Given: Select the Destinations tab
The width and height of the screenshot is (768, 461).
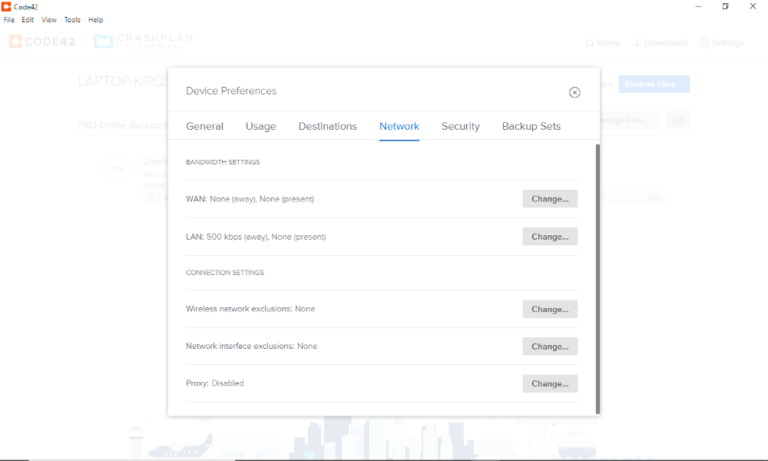Looking at the screenshot, I should [328, 126].
